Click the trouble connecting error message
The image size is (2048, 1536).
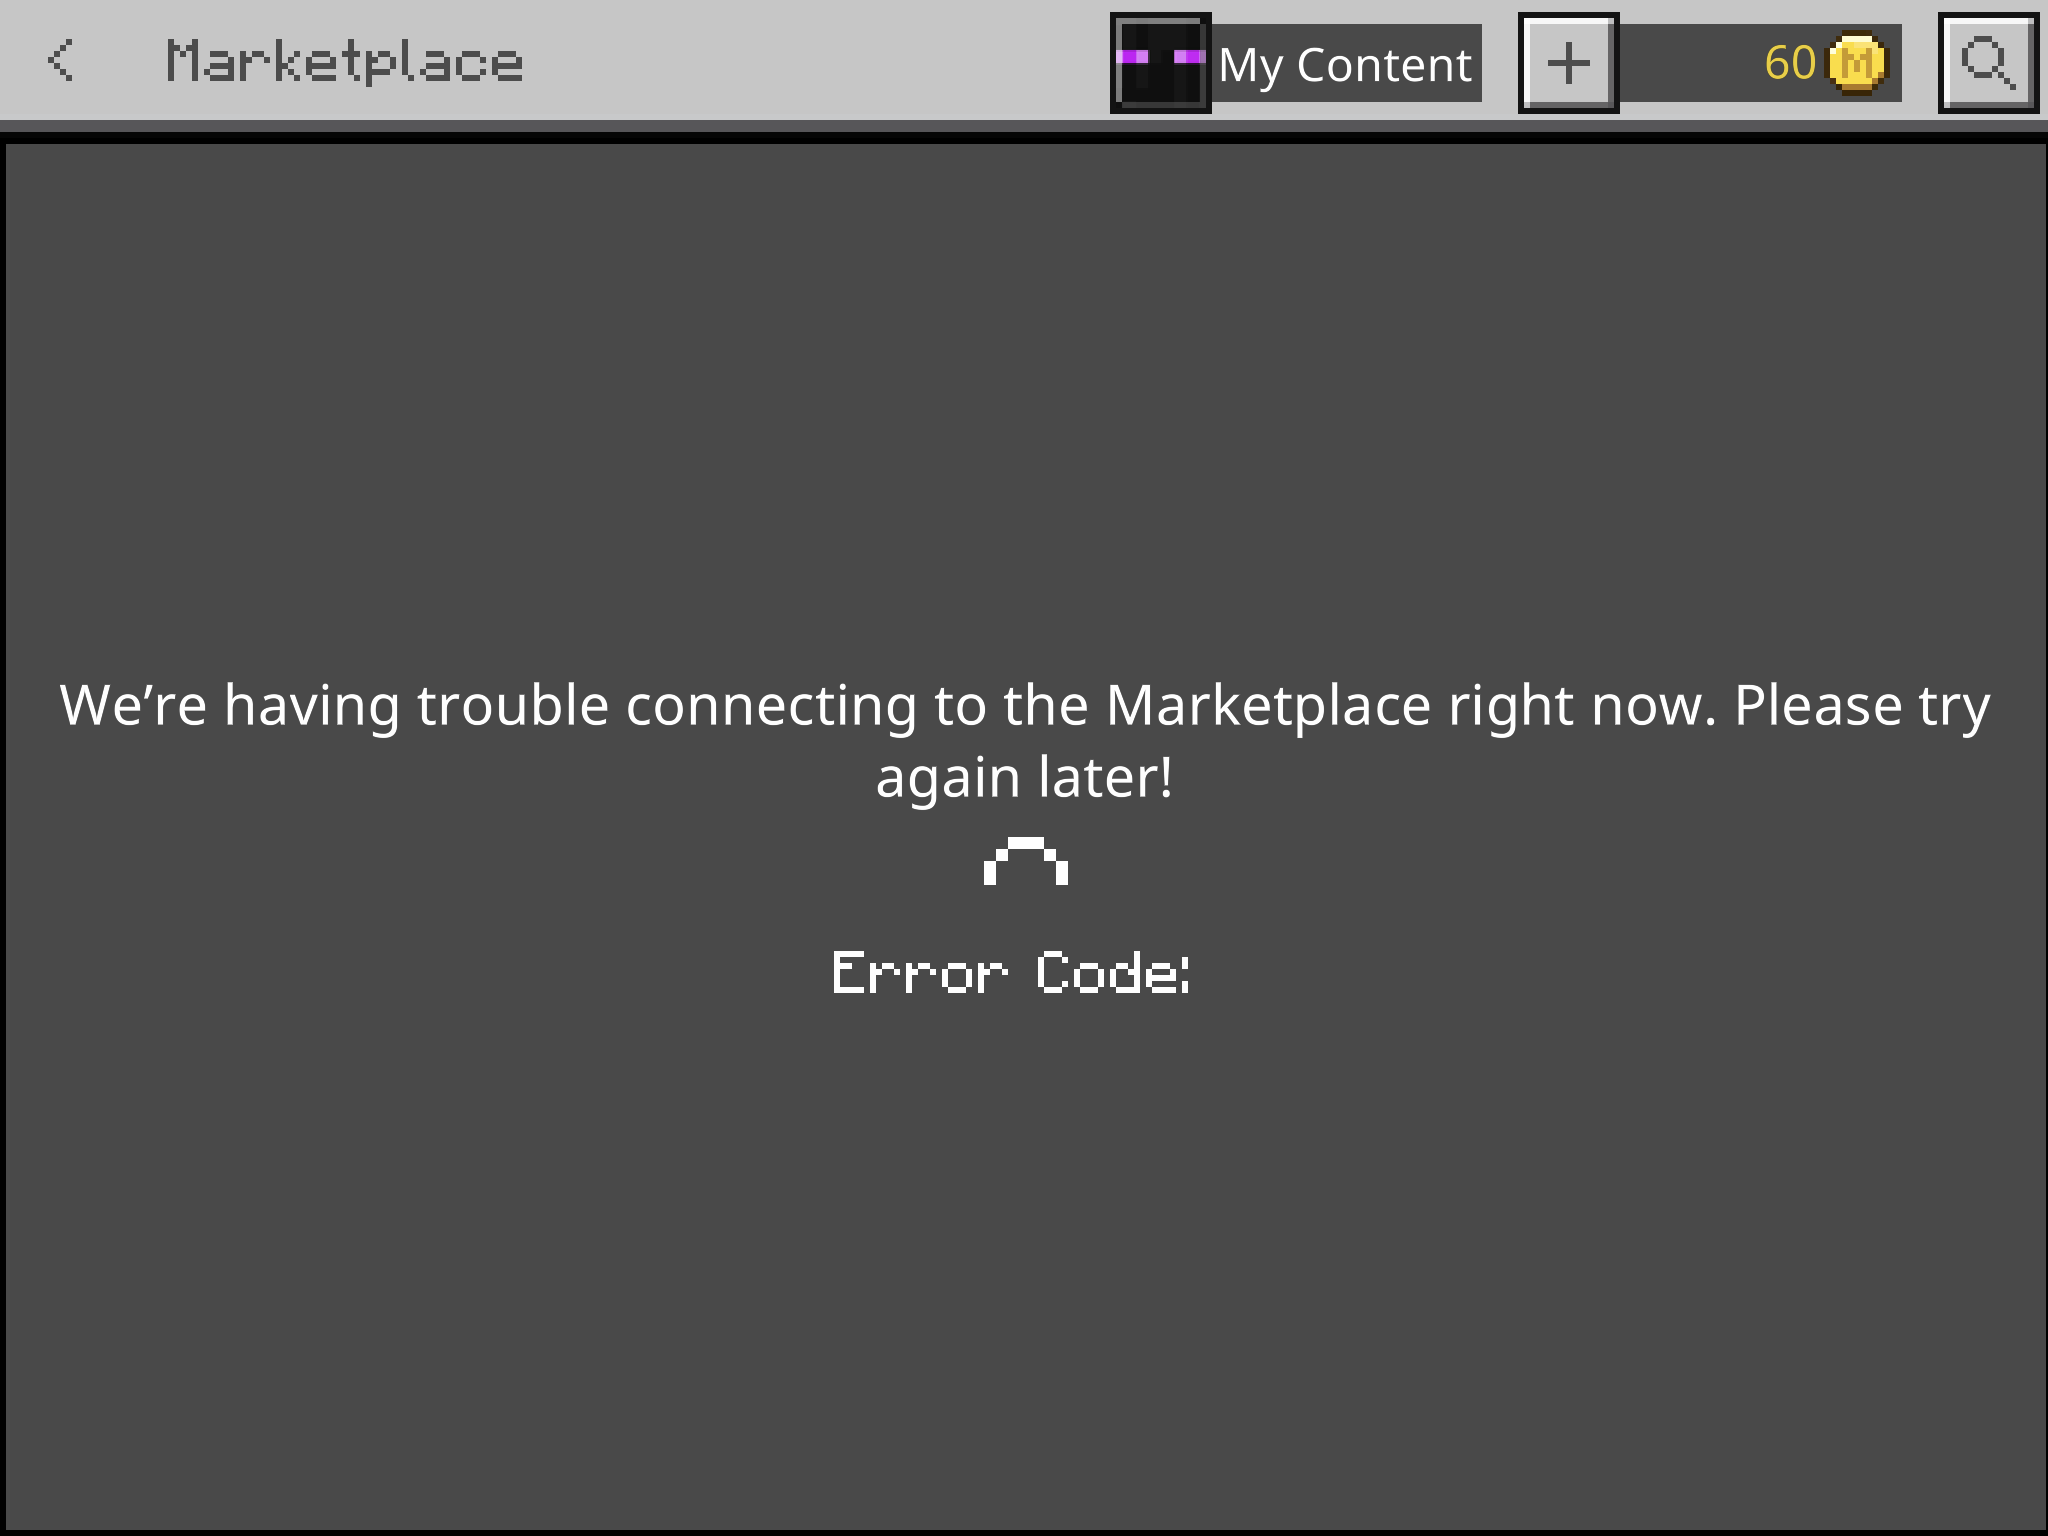pyautogui.click(x=1025, y=741)
